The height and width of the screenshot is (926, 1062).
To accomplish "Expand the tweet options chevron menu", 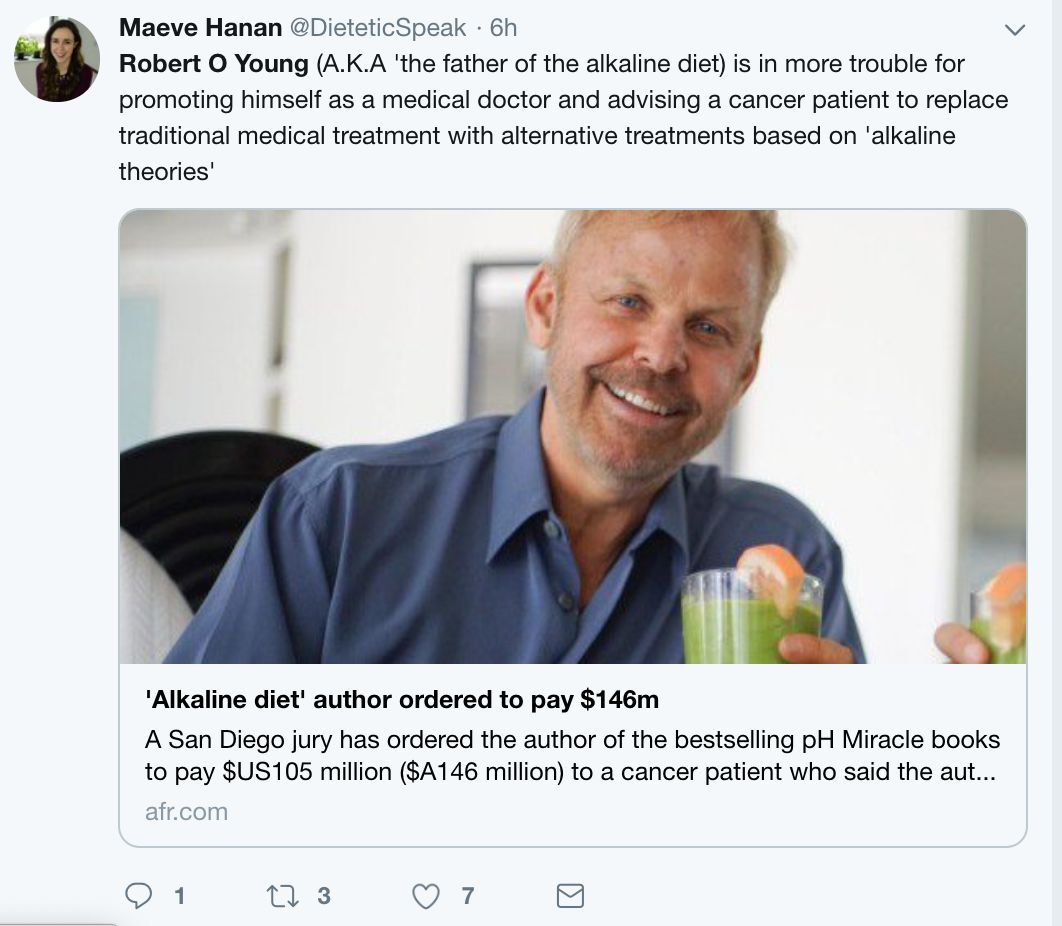I will tap(1014, 31).
